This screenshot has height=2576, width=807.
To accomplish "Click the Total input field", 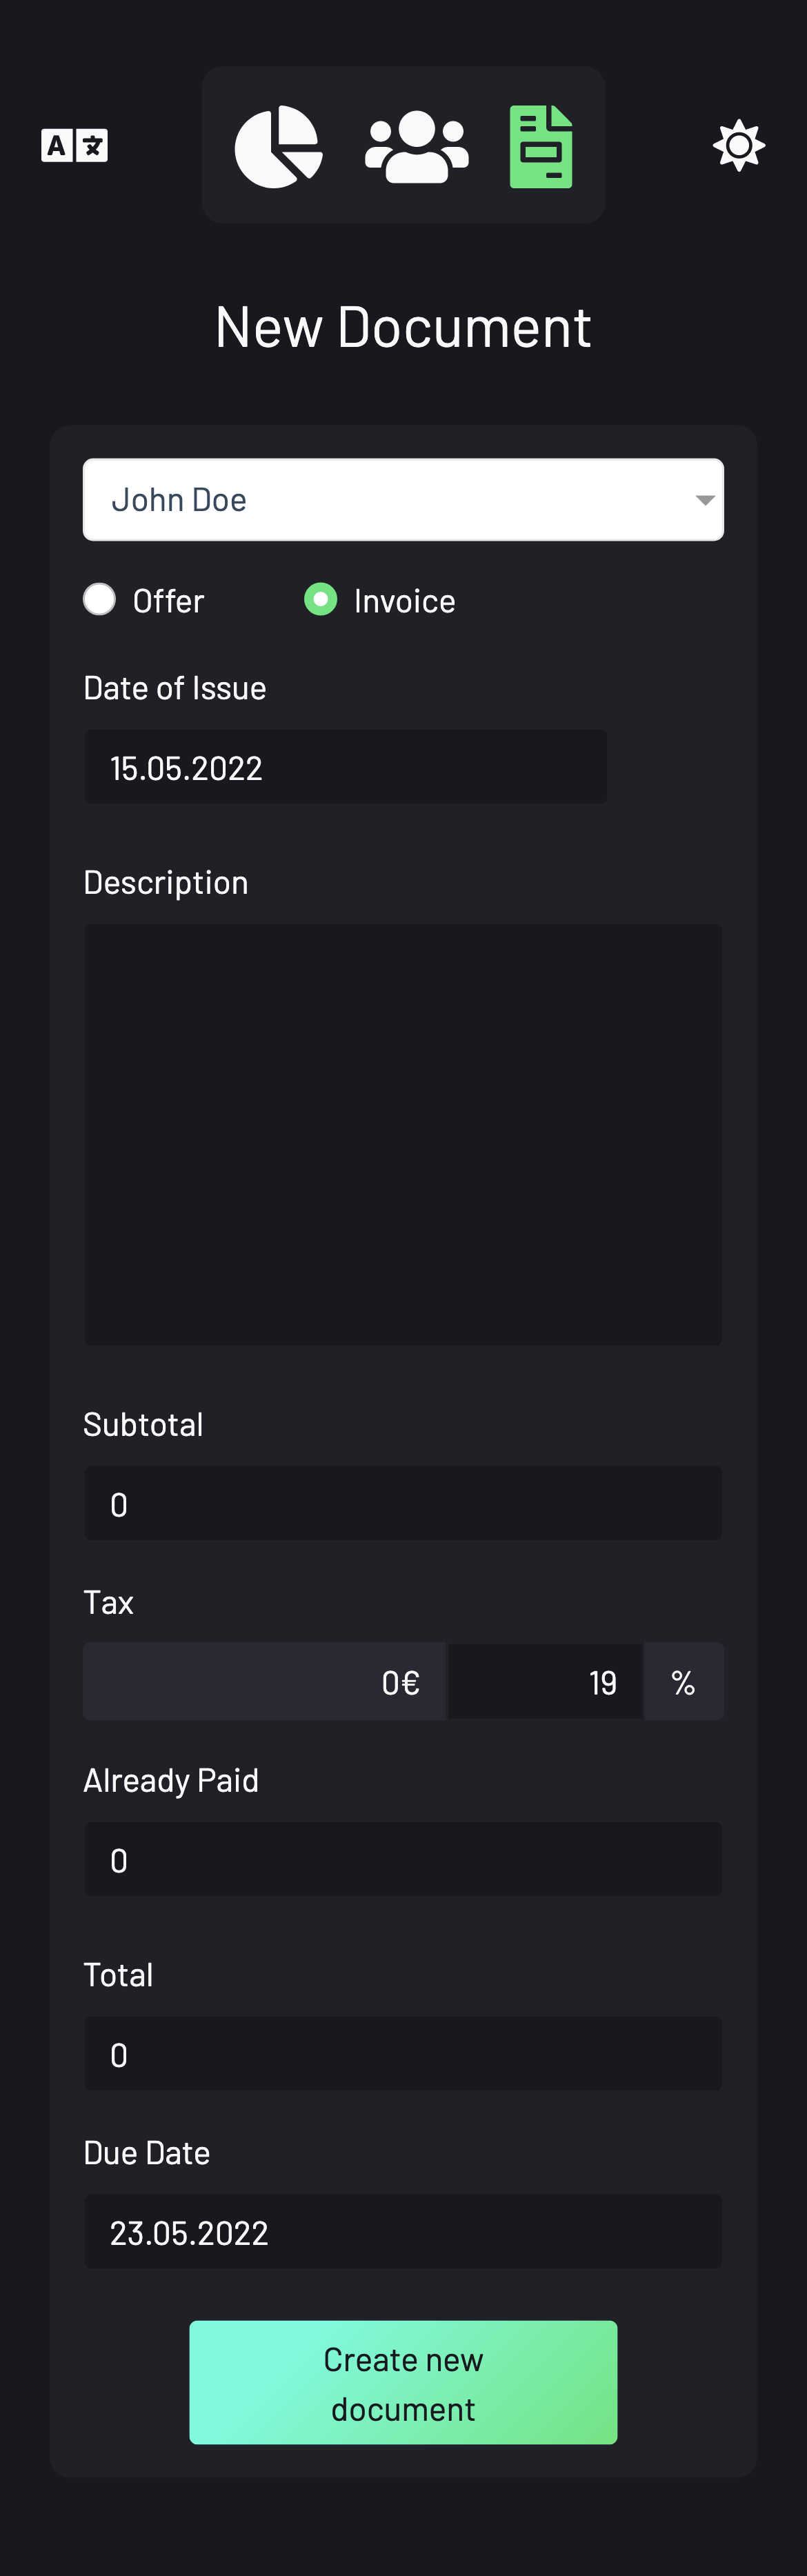I will point(403,2053).
